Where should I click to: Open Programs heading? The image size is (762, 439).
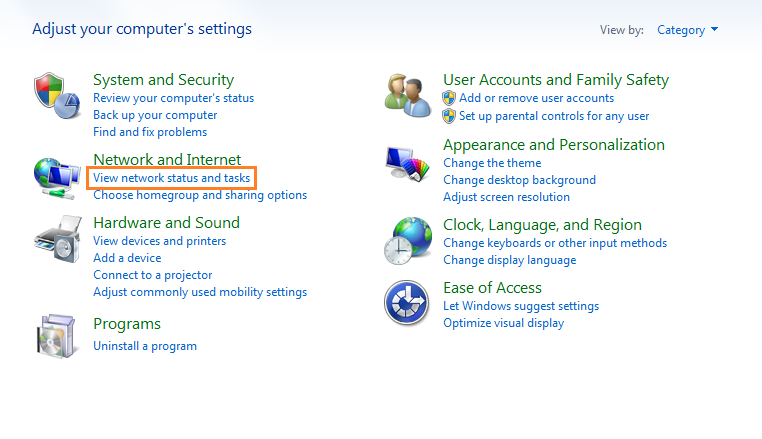point(127,324)
